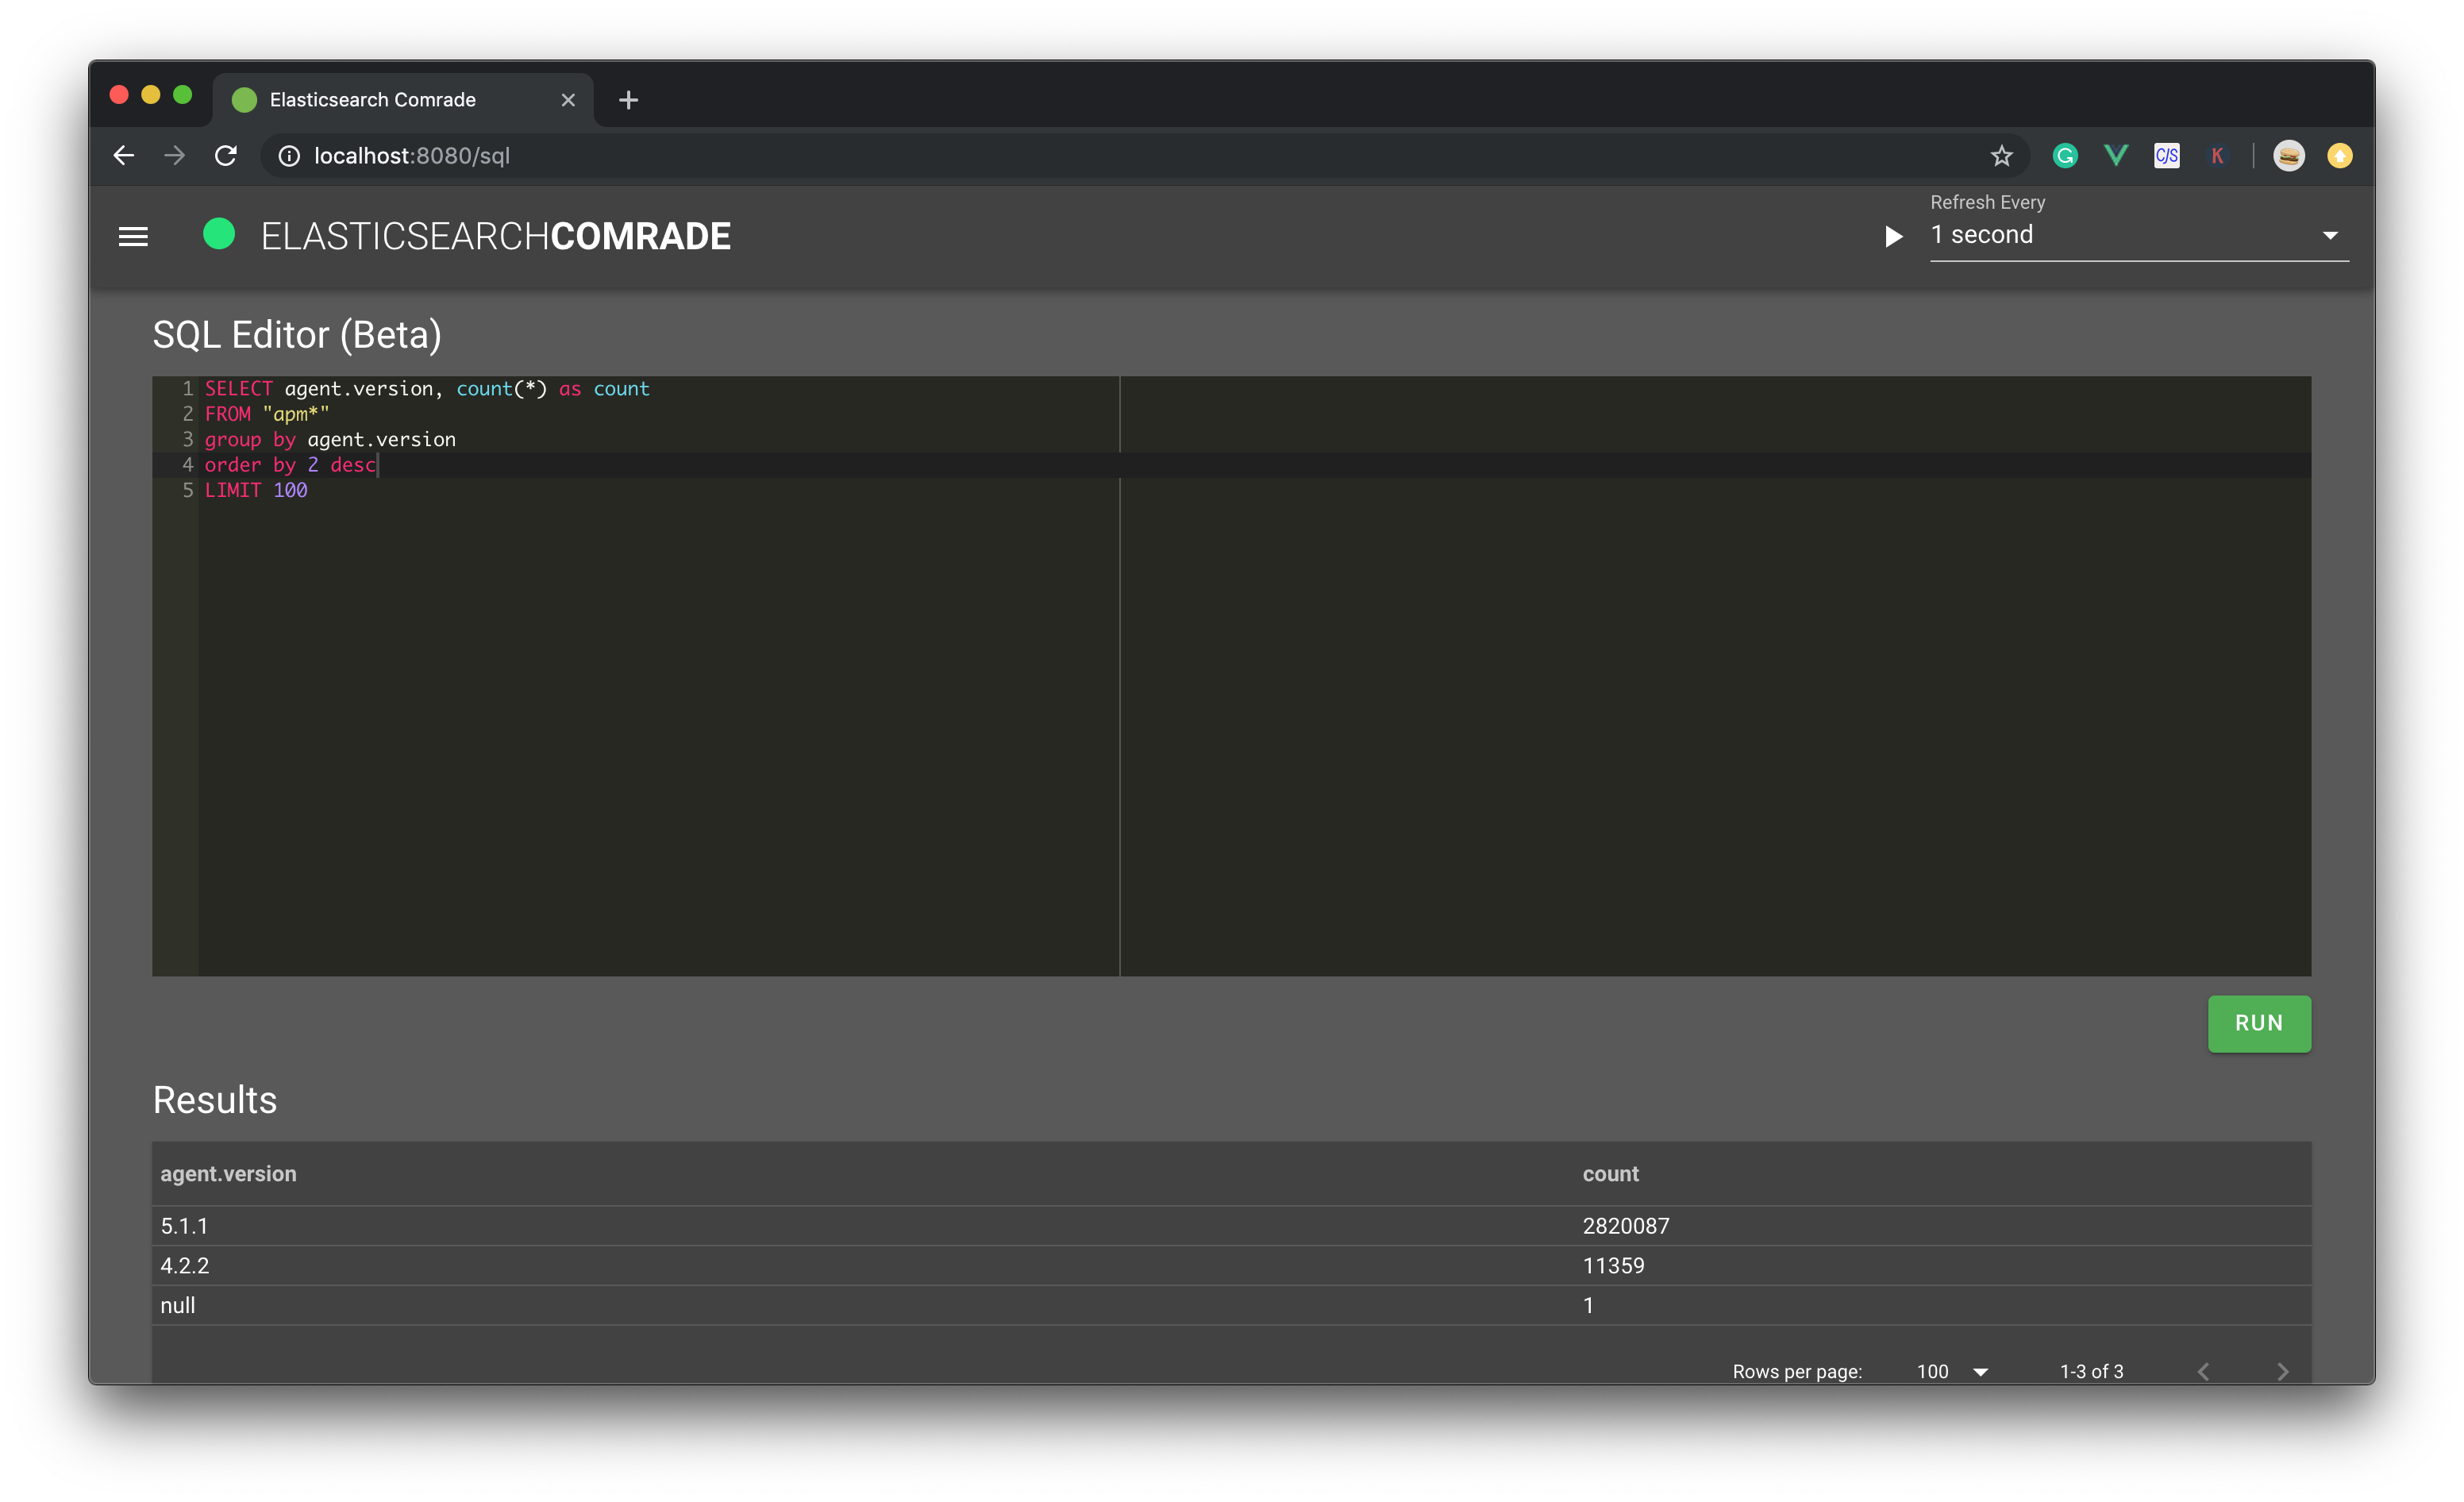Click the green cluster status circle
Screen dimensions: 2464x1502
pos(219,234)
